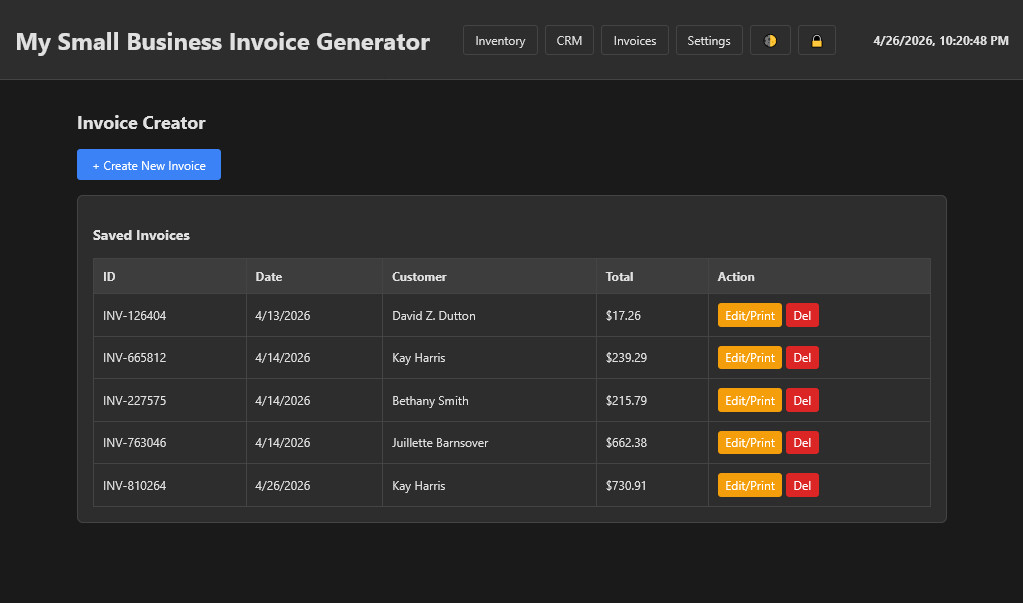Edit/Print invoice INV-126404
This screenshot has height=603, width=1023.
click(750, 315)
